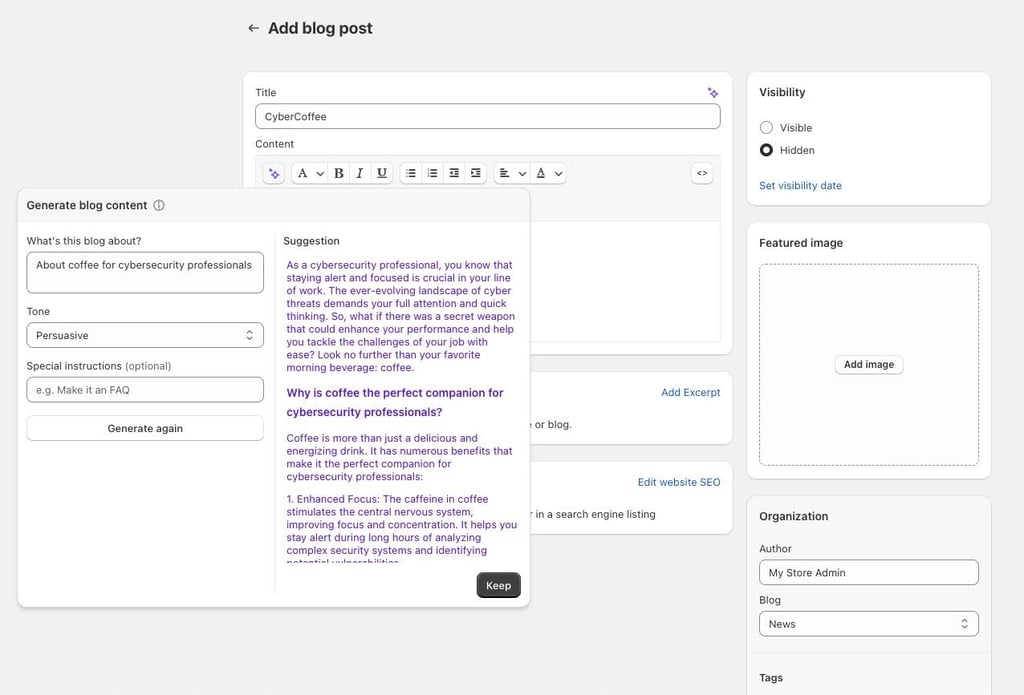Click the outdent icon in the toolbar
The height and width of the screenshot is (695, 1024).
[x=454, y=173]
